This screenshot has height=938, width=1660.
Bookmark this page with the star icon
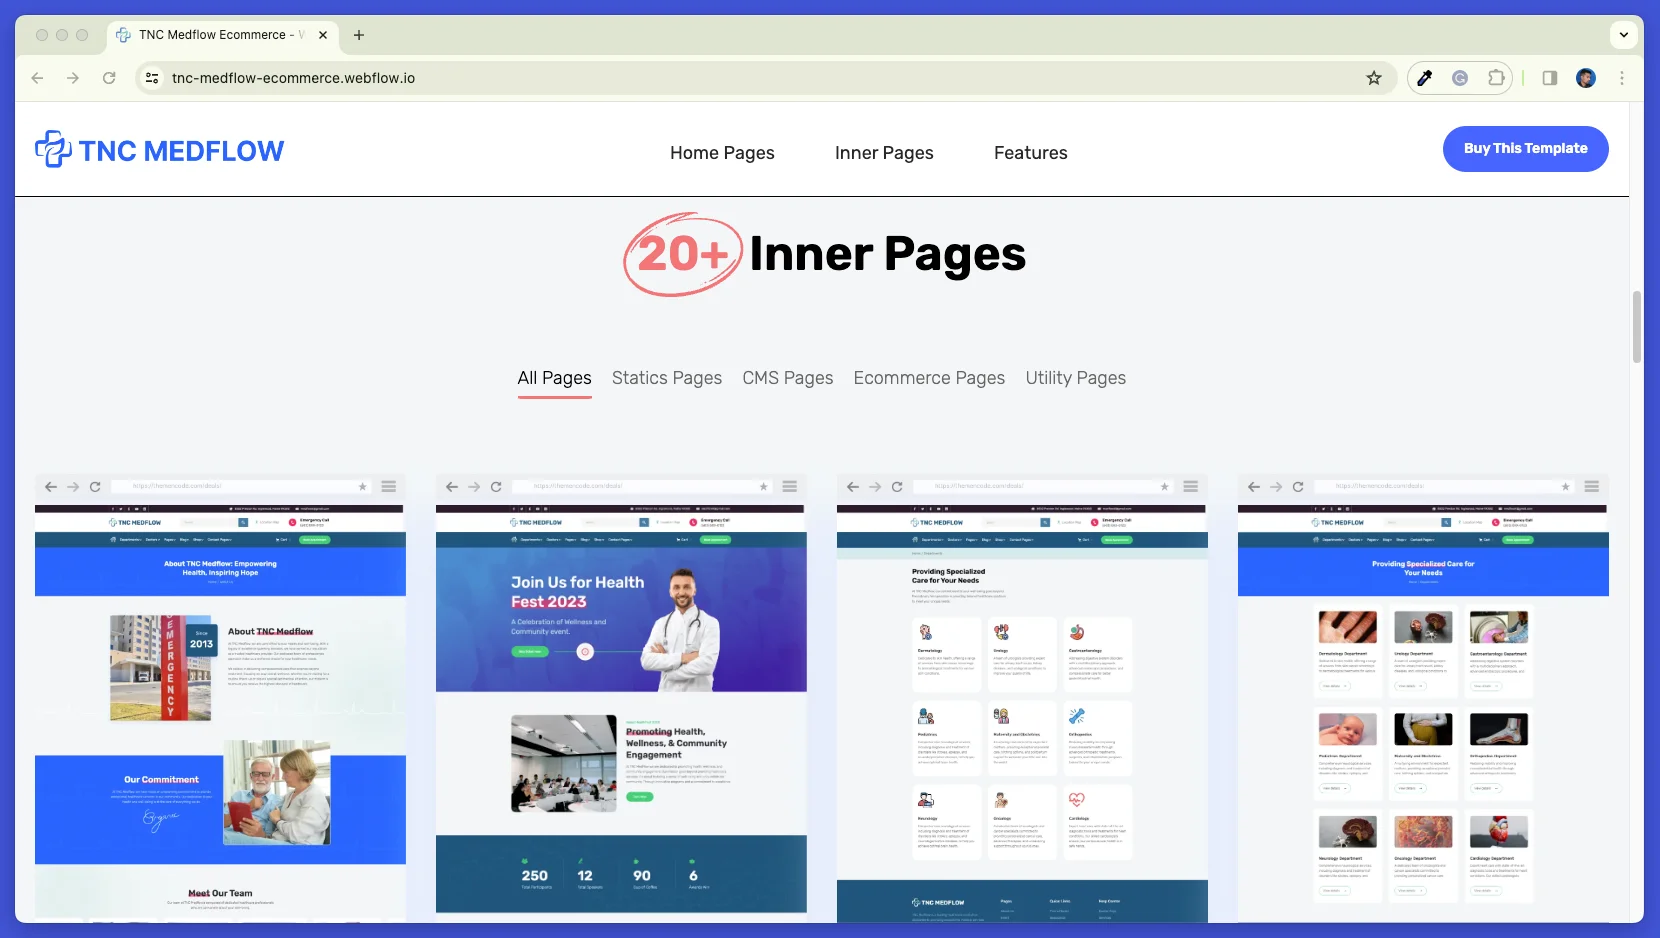point(1374,78)
